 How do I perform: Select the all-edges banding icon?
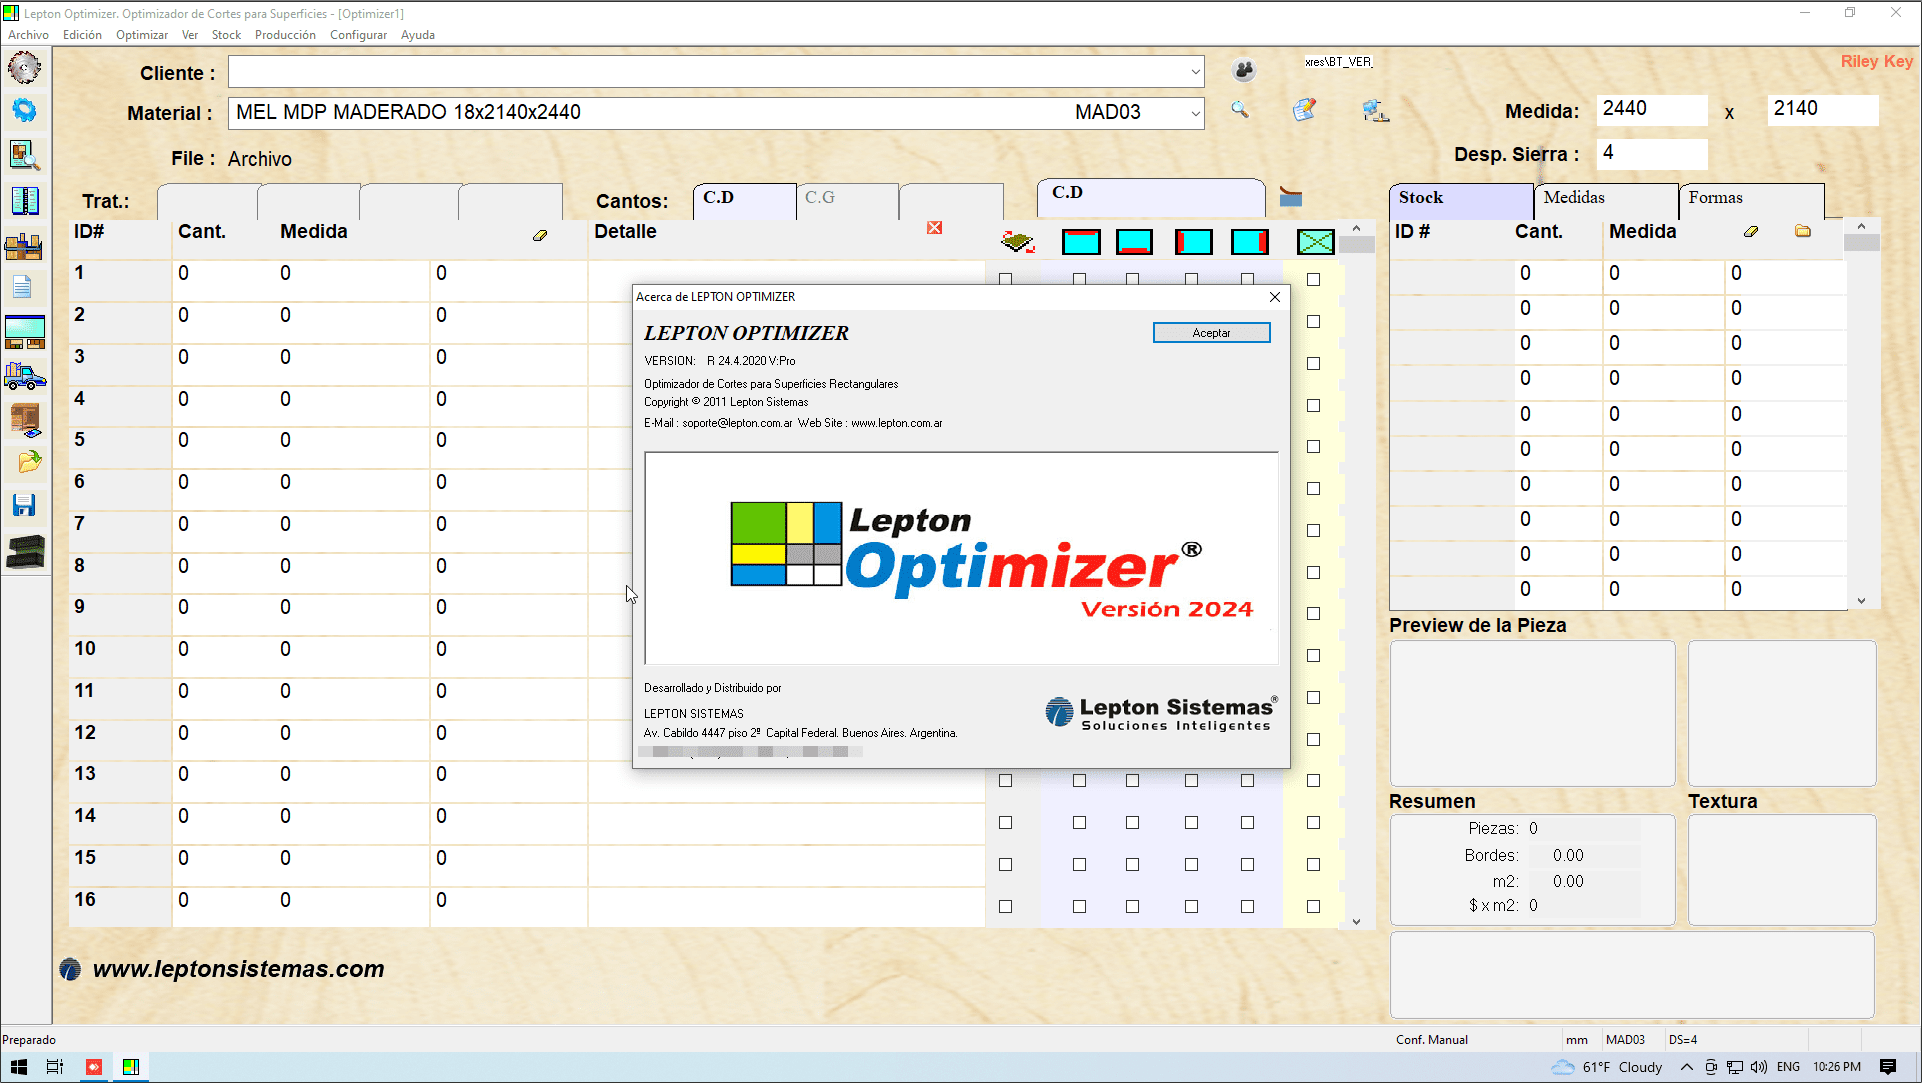(x=1315, y=241)
